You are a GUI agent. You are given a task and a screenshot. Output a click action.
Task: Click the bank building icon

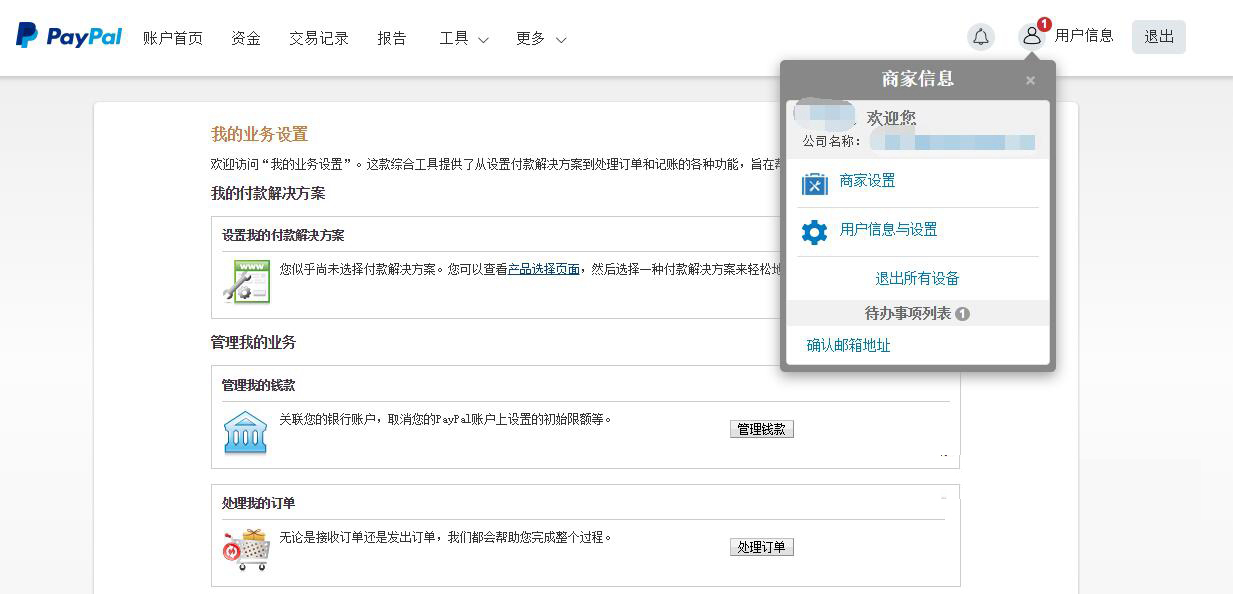(x=245, y=432)
